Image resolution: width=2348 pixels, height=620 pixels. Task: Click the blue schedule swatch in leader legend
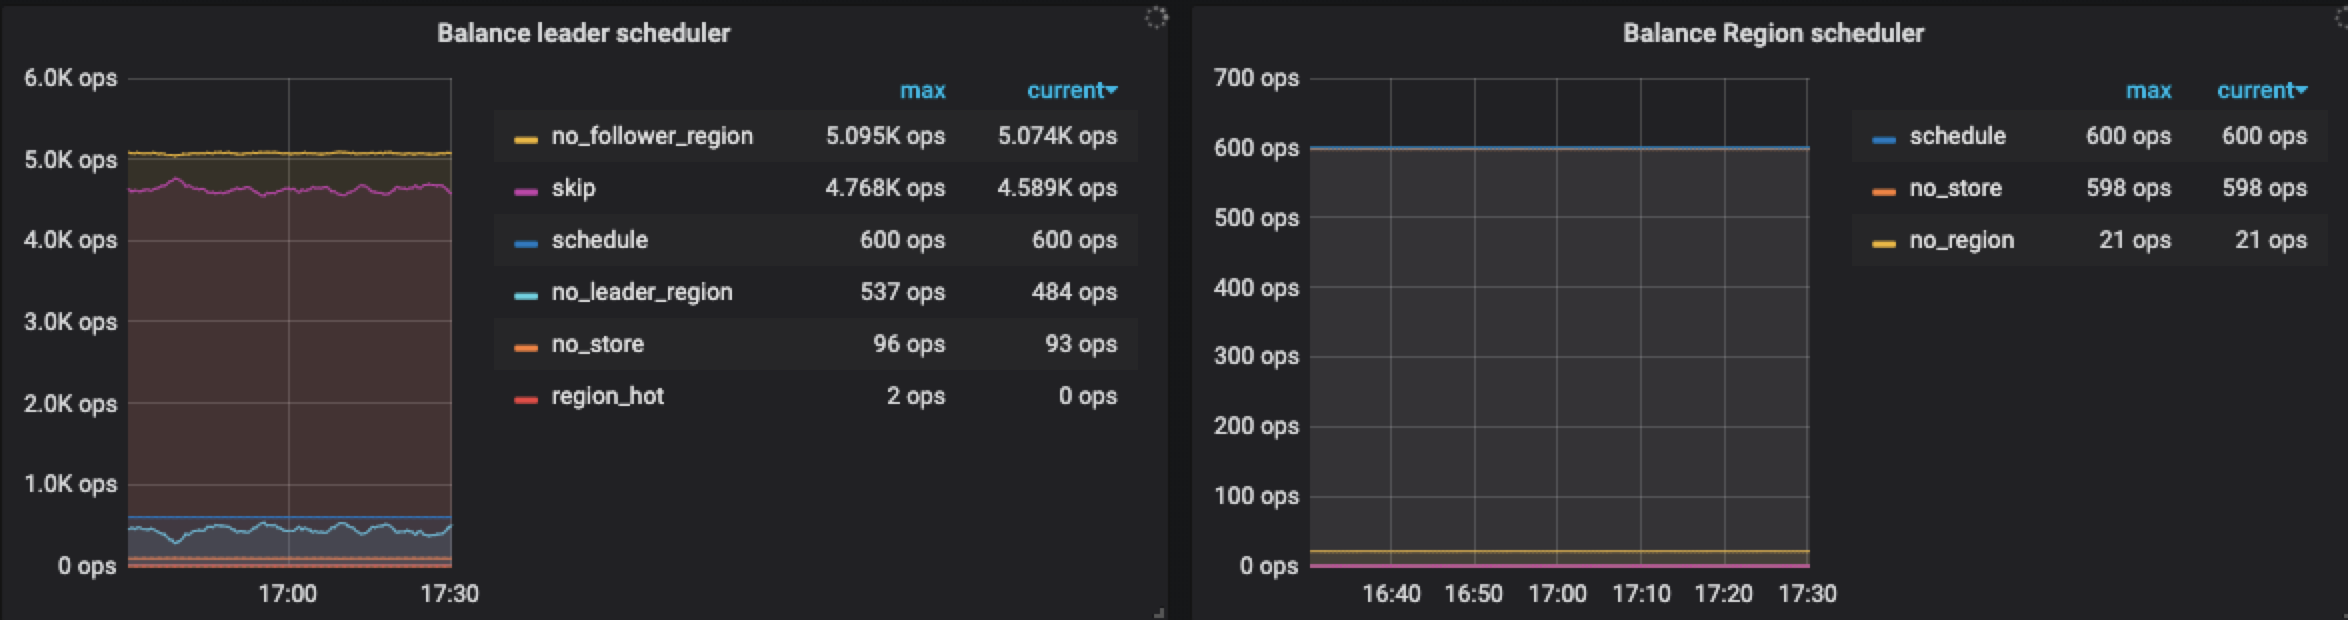click(x=525, y=243)
